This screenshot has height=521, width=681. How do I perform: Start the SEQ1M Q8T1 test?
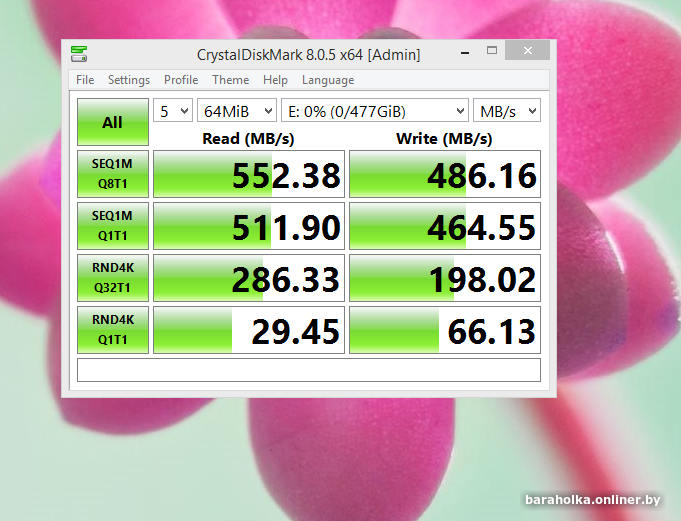[113, 174]
